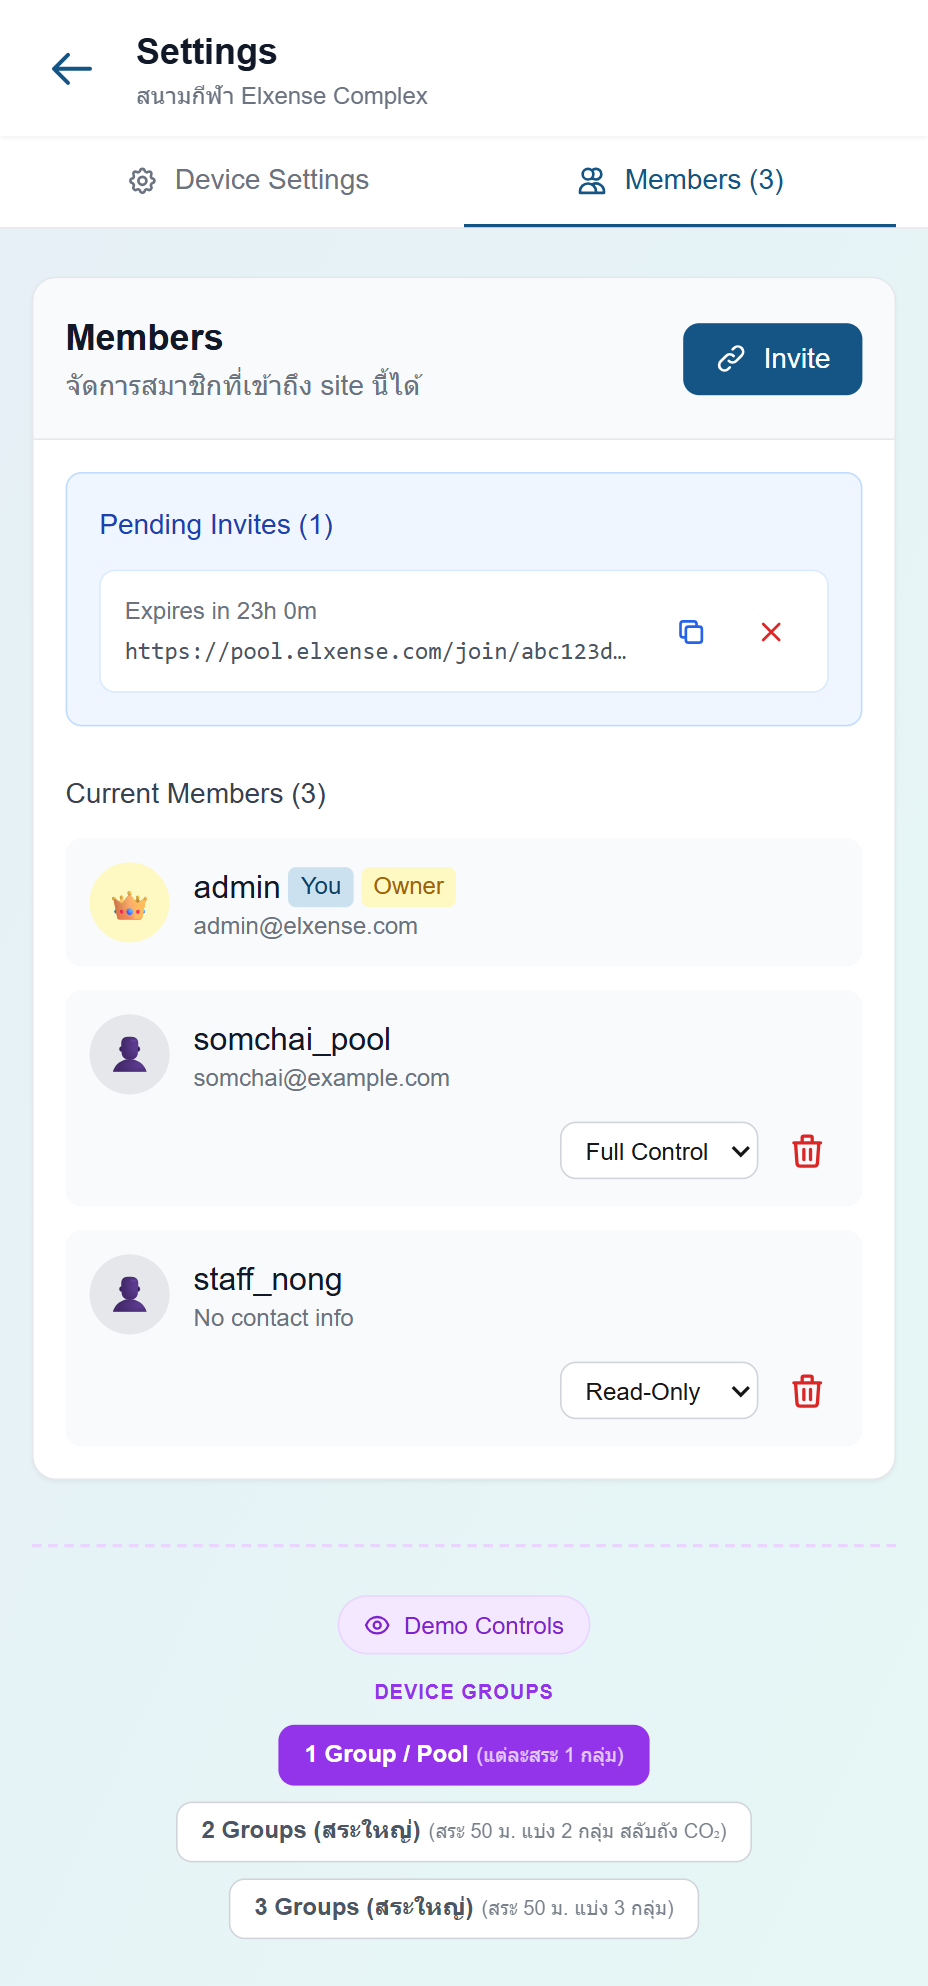The image size is (928, 1986).
Task: Select the 1 Group / Pool option
Action: click(464, 1755)
